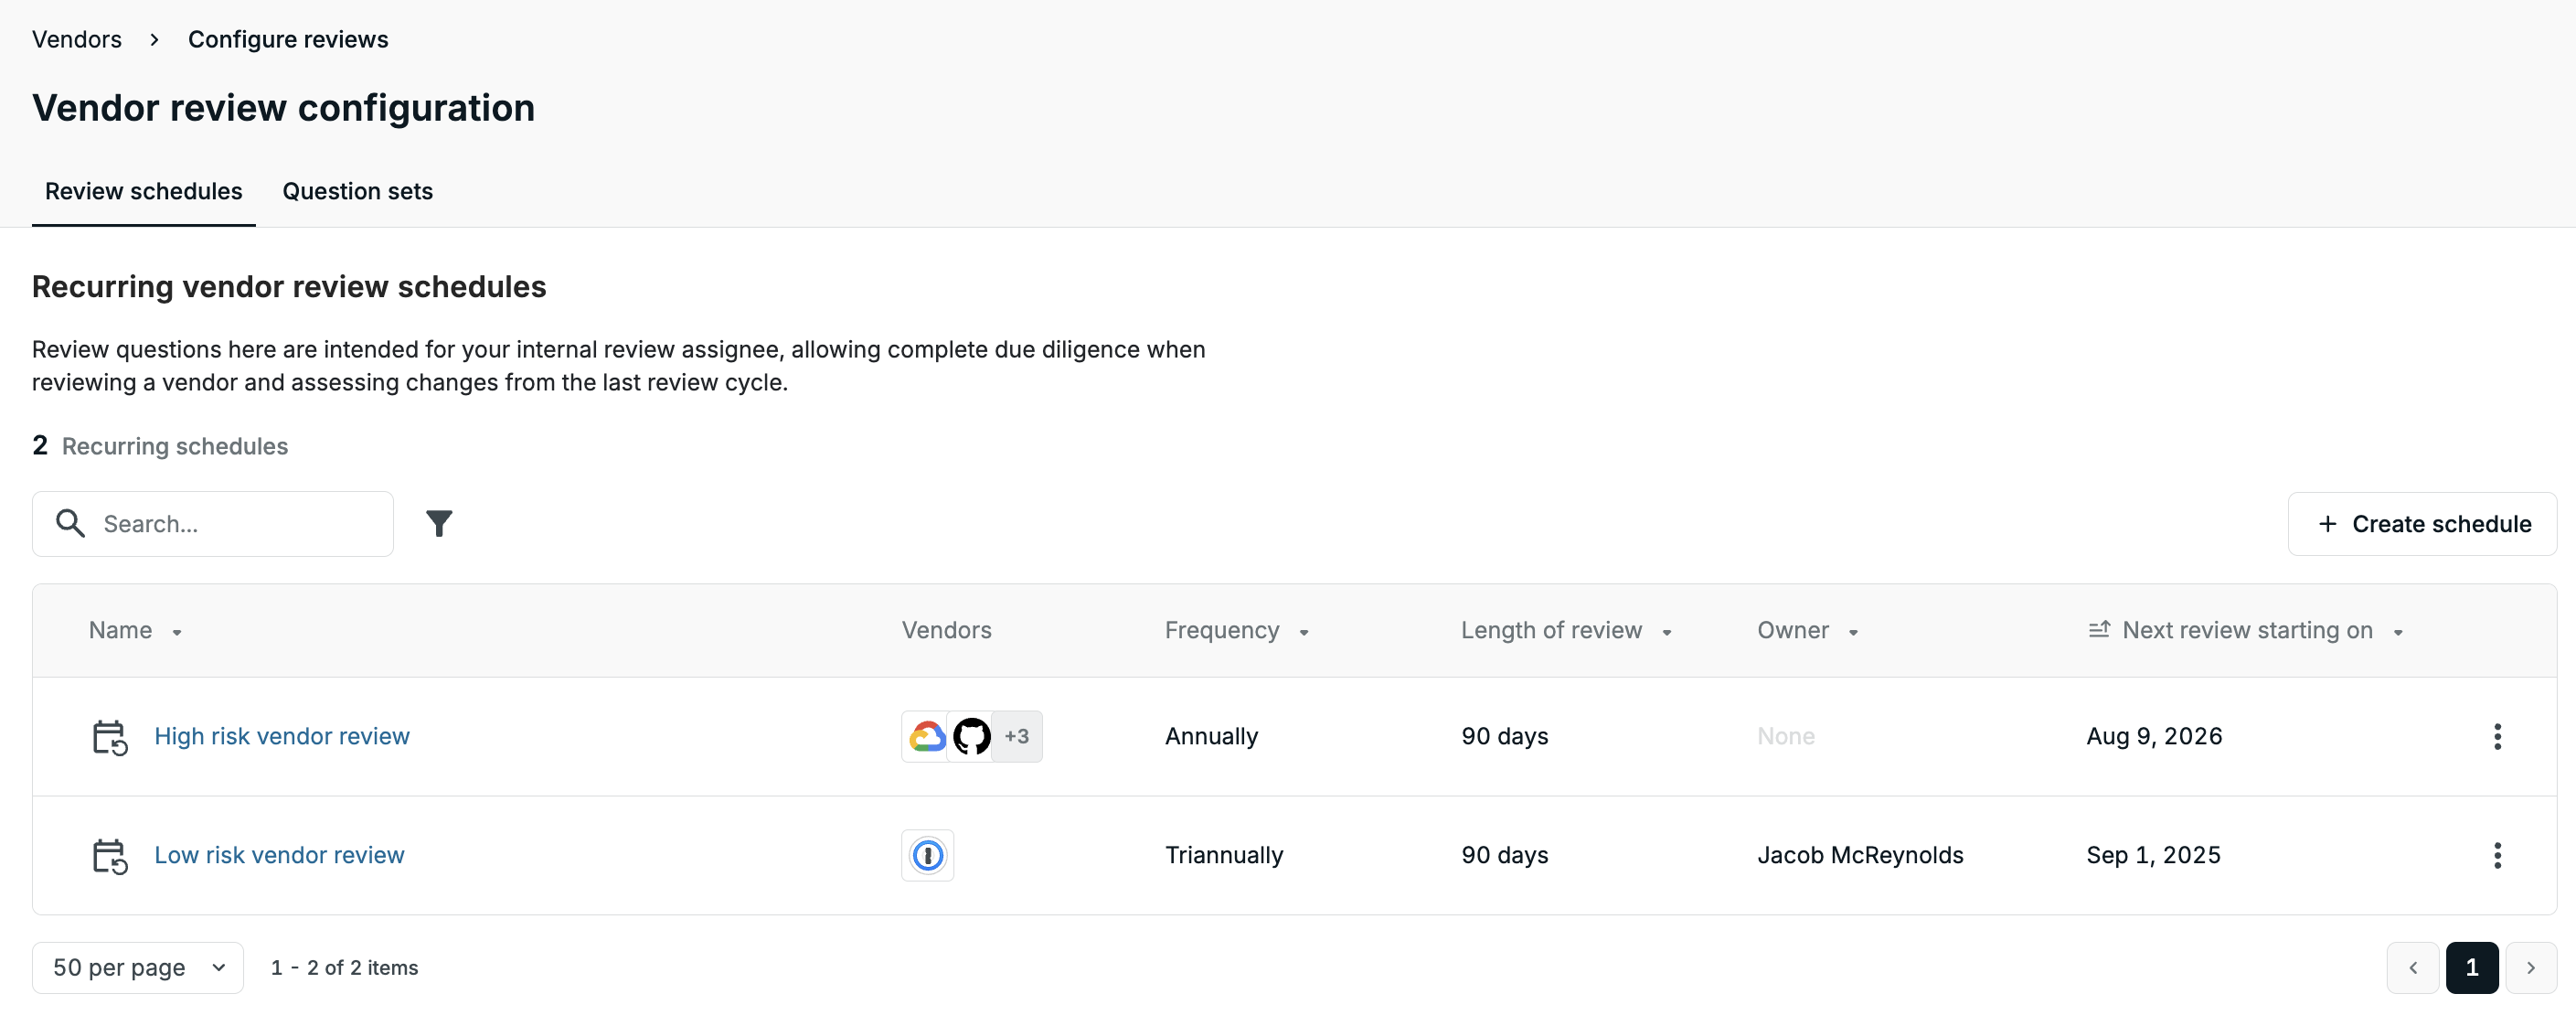
Task: Go to the previous page arrow
Action: (2412, 968)
